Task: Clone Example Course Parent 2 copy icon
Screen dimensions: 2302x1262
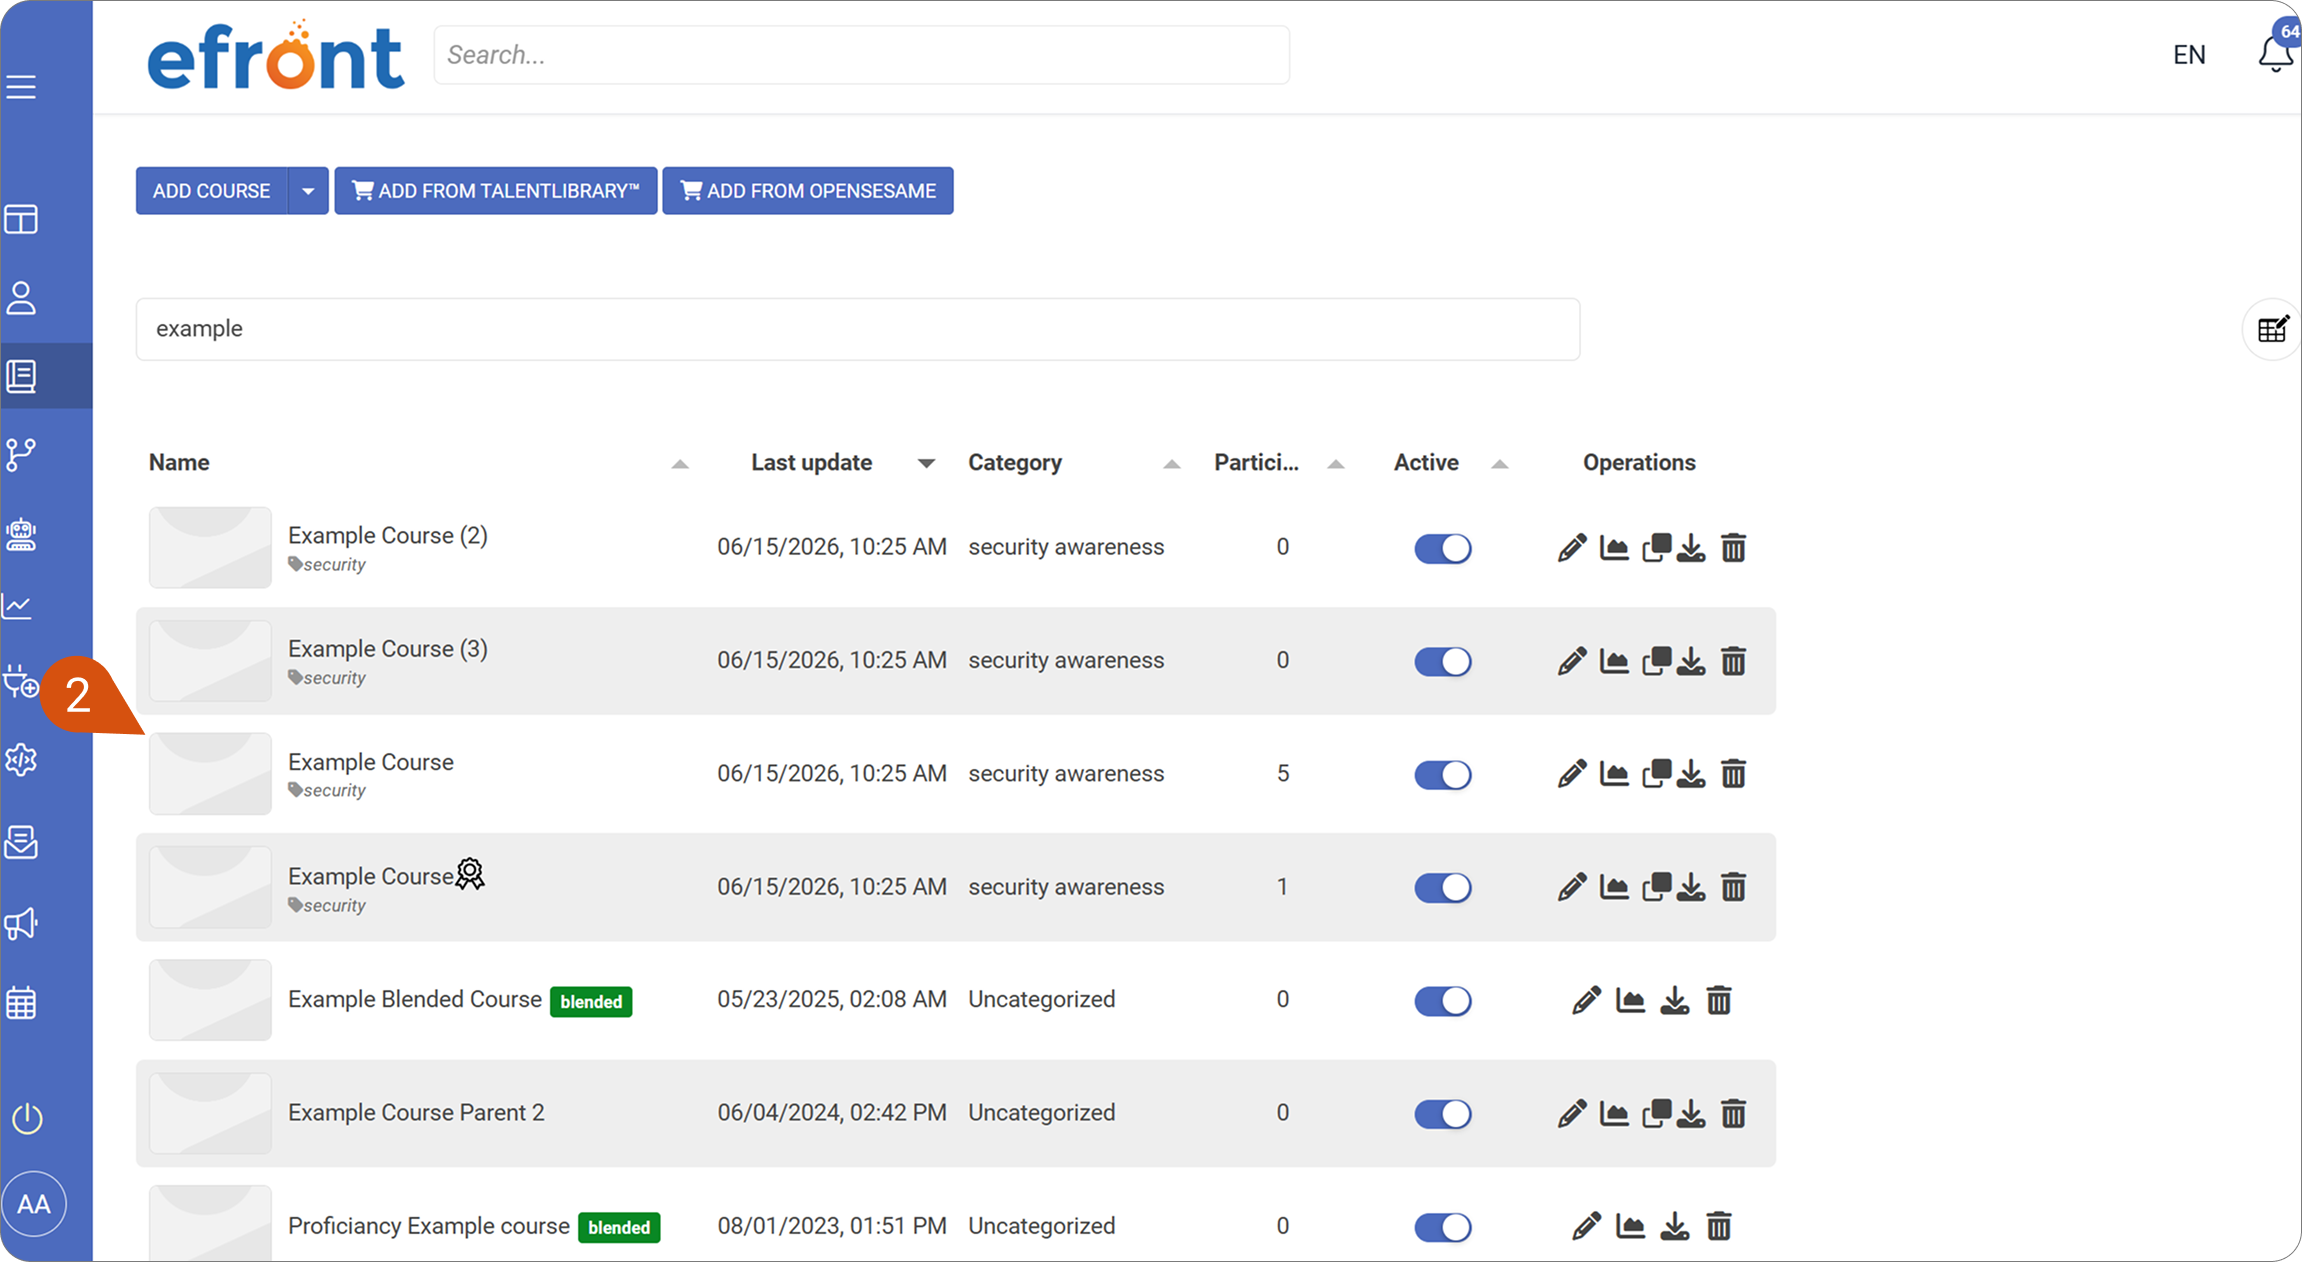Action: click(x=1656, y=1113)
